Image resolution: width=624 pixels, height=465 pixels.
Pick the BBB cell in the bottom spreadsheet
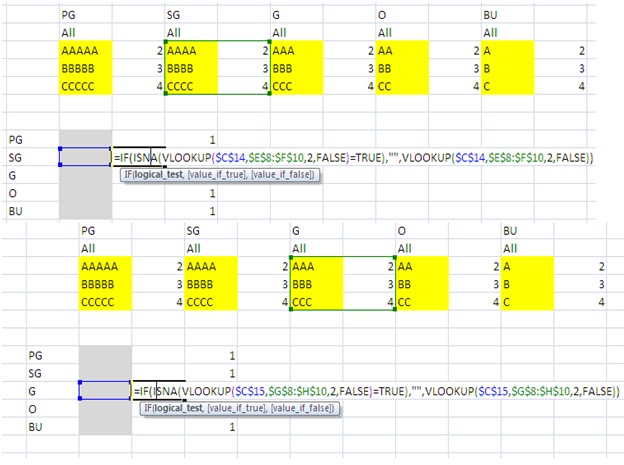317,284
